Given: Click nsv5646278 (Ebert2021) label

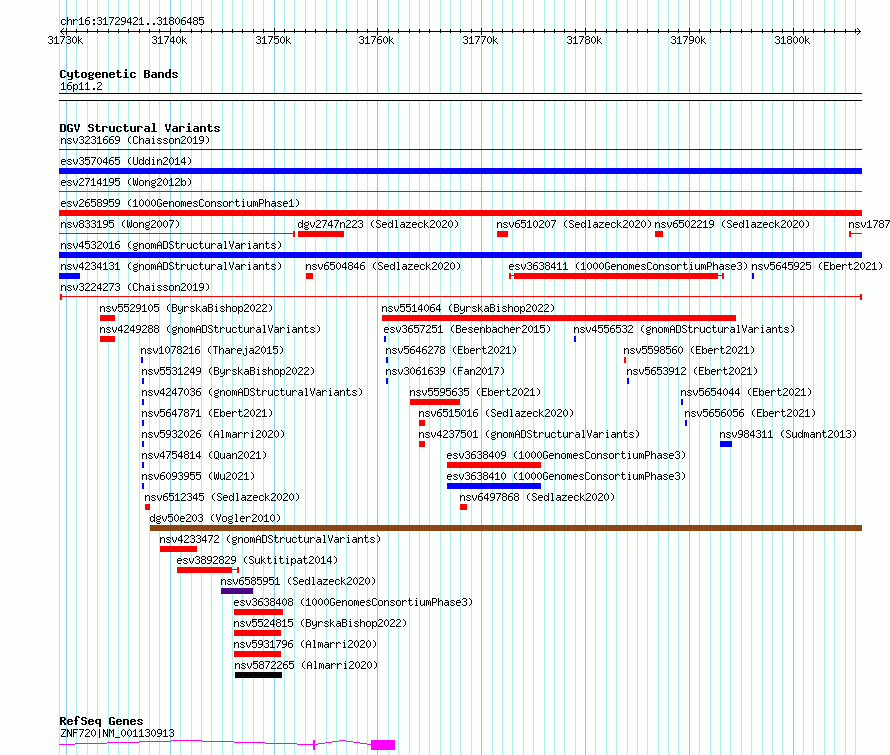Looking at the screenshot, I should click(x=451, y=350).
